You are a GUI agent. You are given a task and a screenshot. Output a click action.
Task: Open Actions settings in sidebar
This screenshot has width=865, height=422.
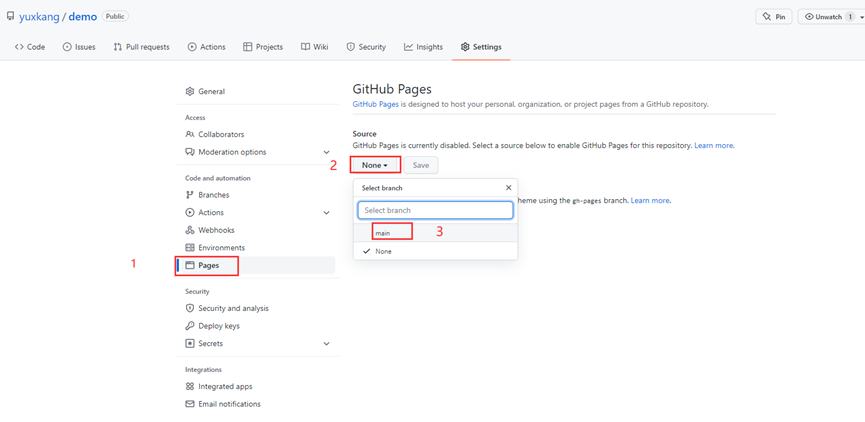211,213
